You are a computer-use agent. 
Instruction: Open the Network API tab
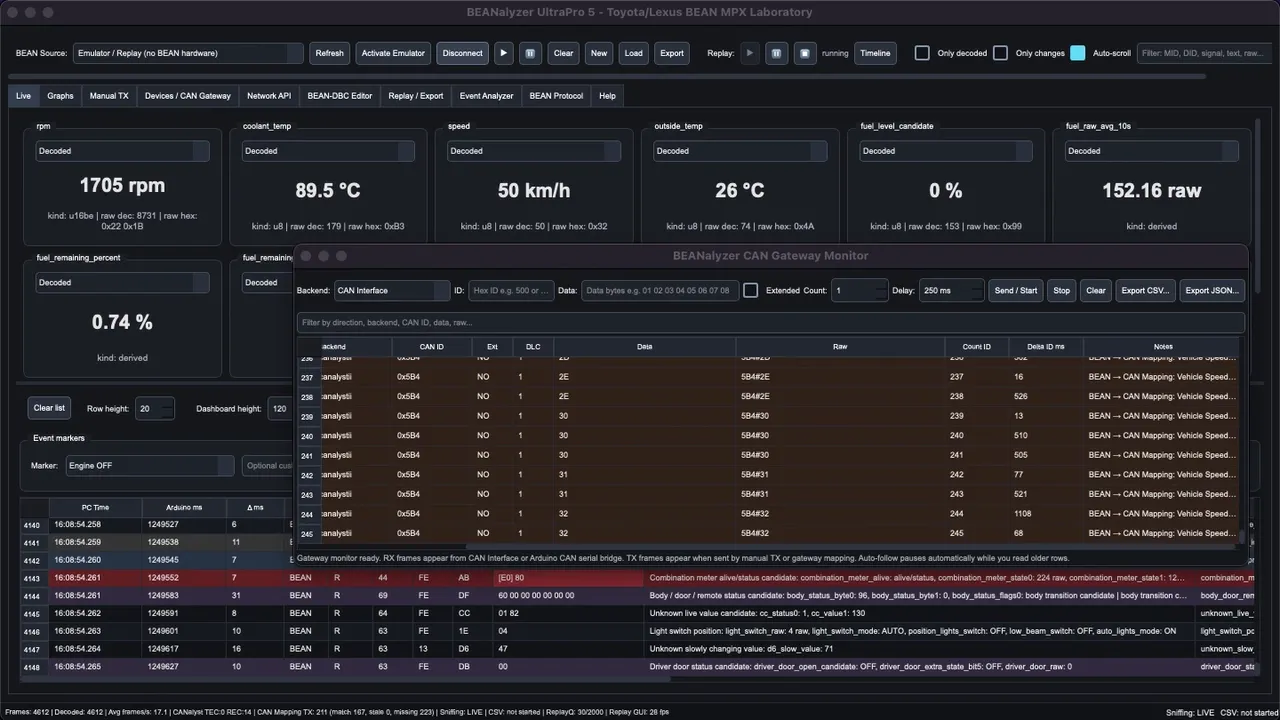[x=269, y=96]
